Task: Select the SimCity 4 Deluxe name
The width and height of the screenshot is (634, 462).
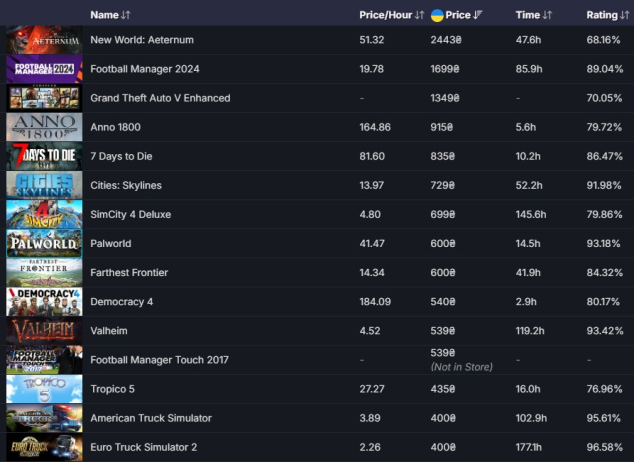Action: [x=131, y=215]
